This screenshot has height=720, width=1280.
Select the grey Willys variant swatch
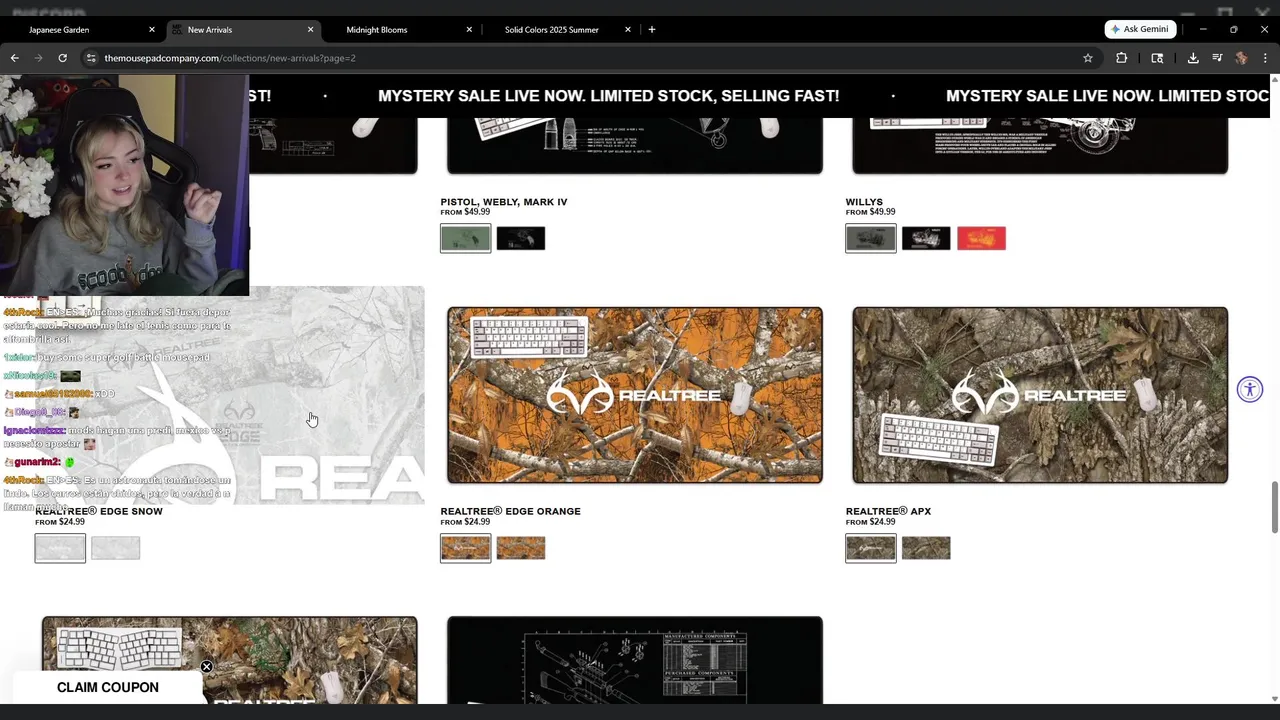point(871,238)
